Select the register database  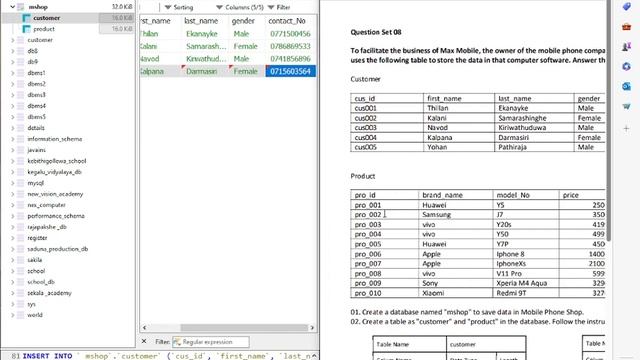click(37, 238)
